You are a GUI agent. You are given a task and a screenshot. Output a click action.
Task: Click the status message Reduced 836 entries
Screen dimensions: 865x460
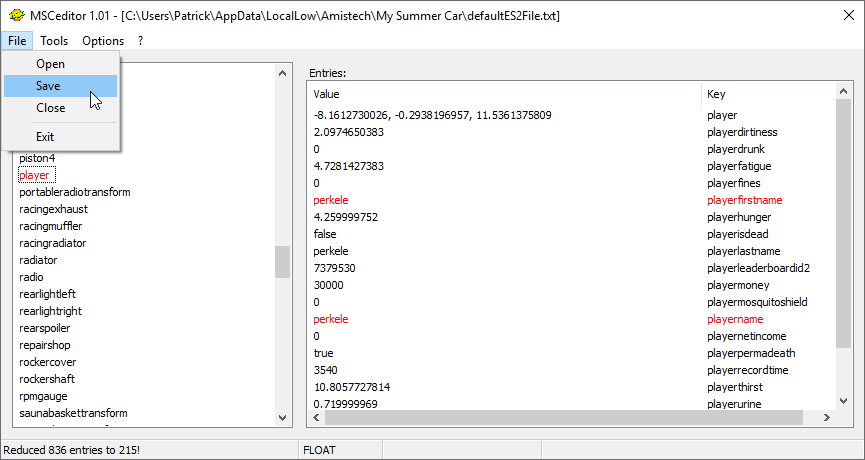click(x=72, y=451)
